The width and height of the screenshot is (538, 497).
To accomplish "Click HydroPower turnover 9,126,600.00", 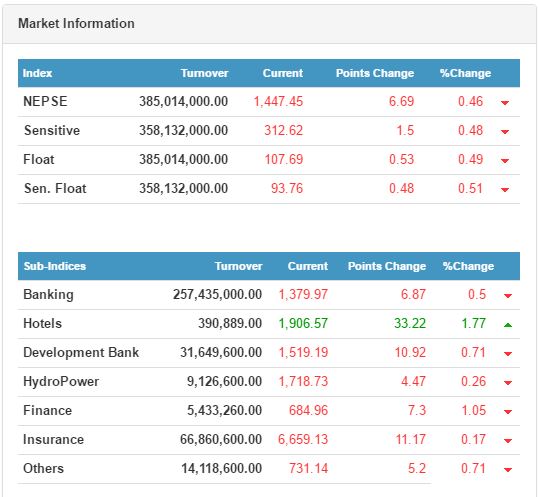I will pos(224,382).
